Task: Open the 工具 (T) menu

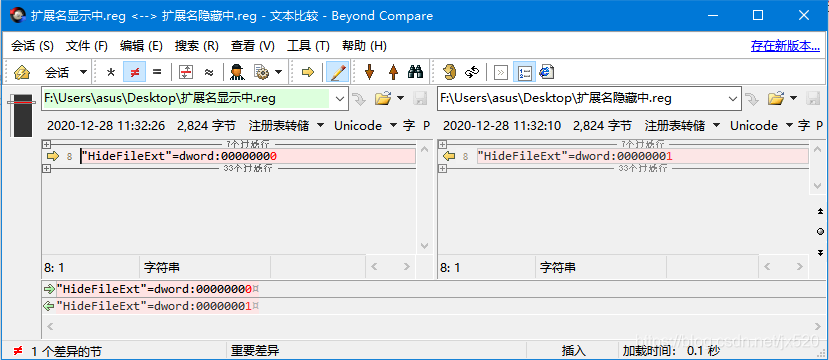Action: (308, 46)
